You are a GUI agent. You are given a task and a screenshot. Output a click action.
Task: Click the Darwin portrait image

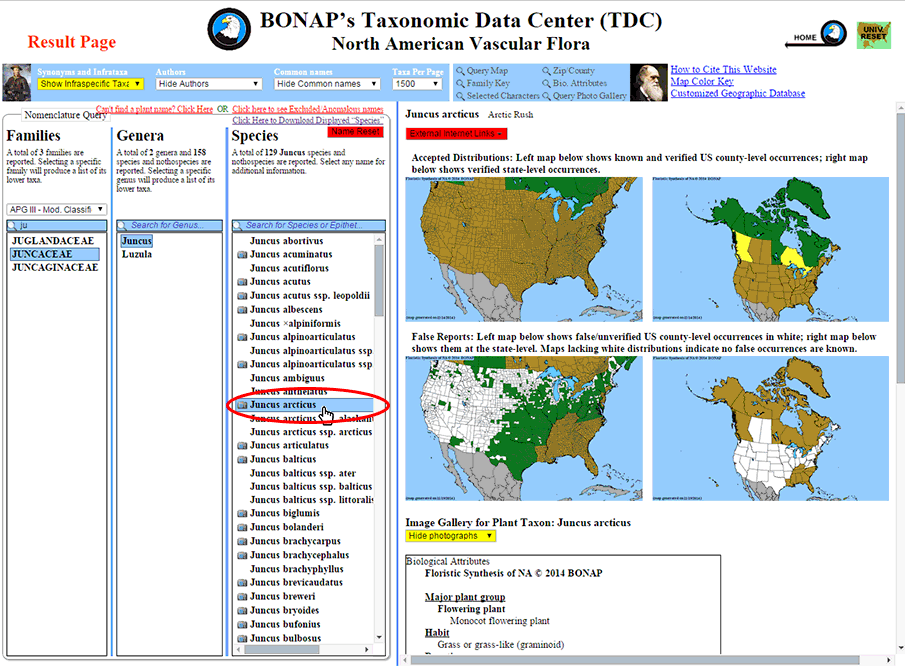(648, 83)
